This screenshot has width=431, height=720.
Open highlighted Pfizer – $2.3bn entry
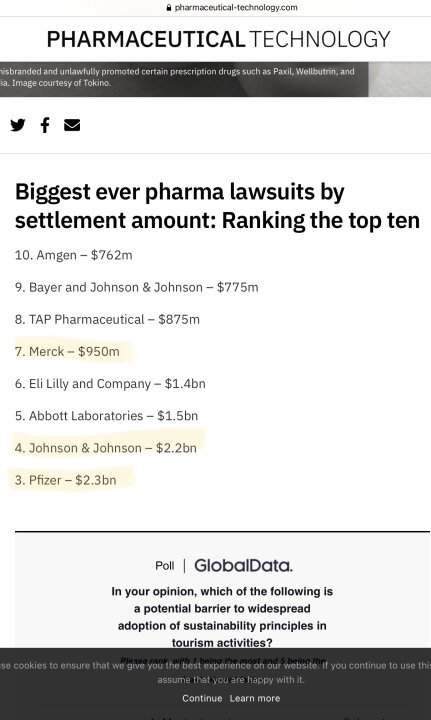(x=65, y=480)
